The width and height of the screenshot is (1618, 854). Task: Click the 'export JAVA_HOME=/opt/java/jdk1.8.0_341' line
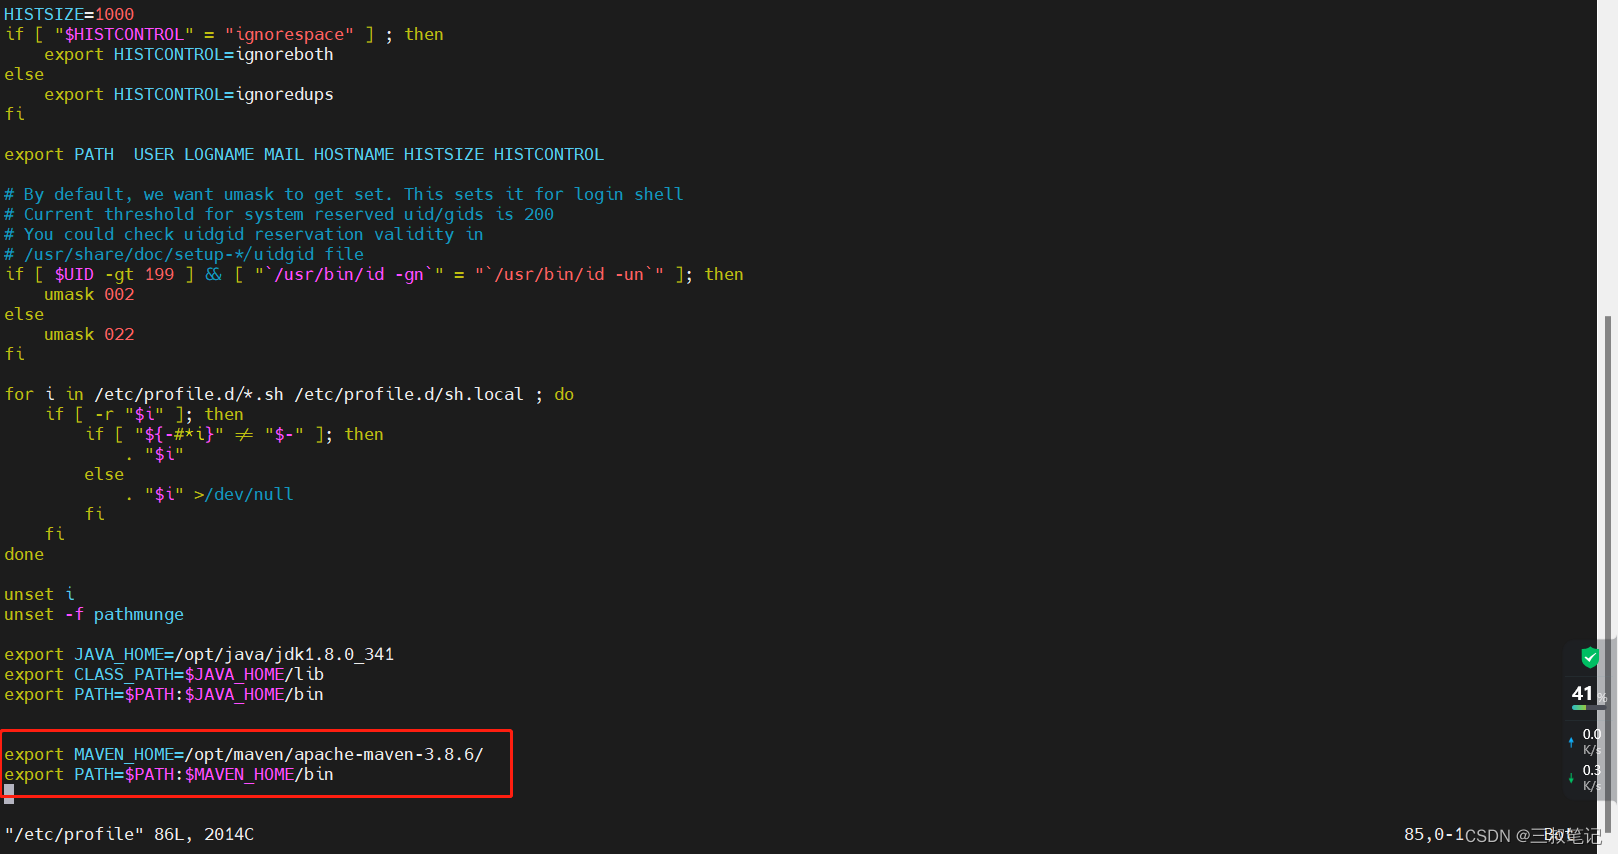coord(199,654)
